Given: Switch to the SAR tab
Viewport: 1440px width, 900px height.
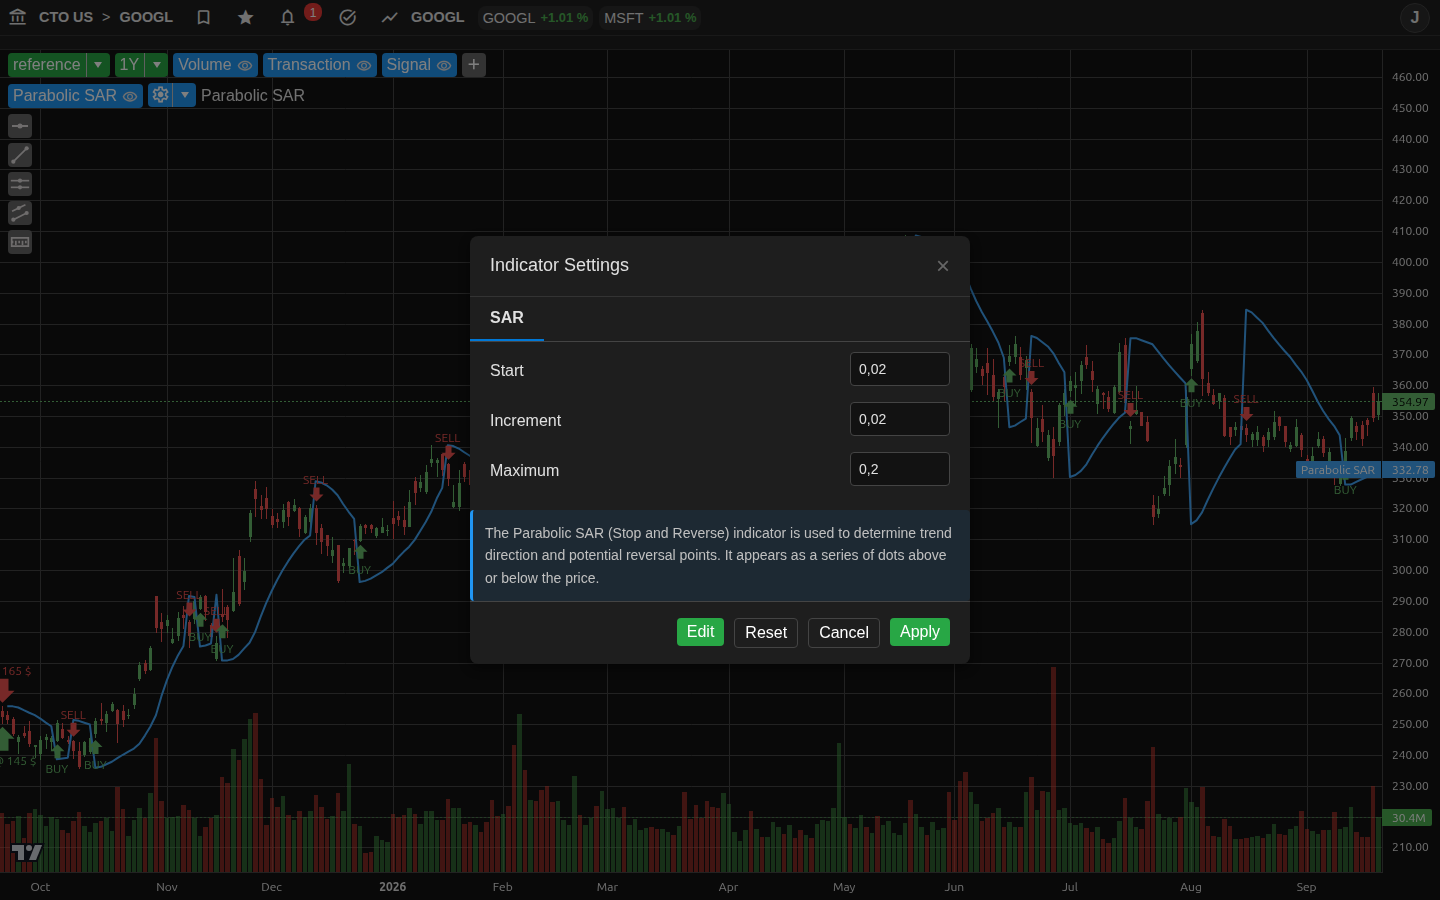Looking at the screenshot, I should (507, 318).
